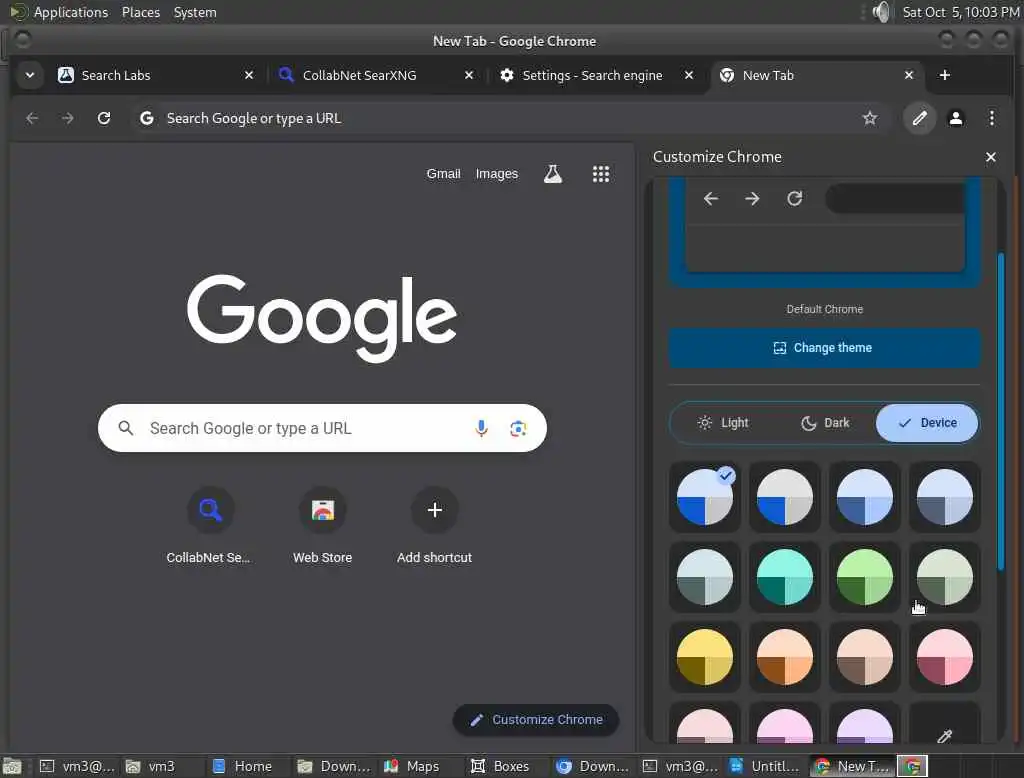Open the Chrome profile avatar
Viewport: 1024px width, 778px height.
pyautogui.click(x=955, y=118)
